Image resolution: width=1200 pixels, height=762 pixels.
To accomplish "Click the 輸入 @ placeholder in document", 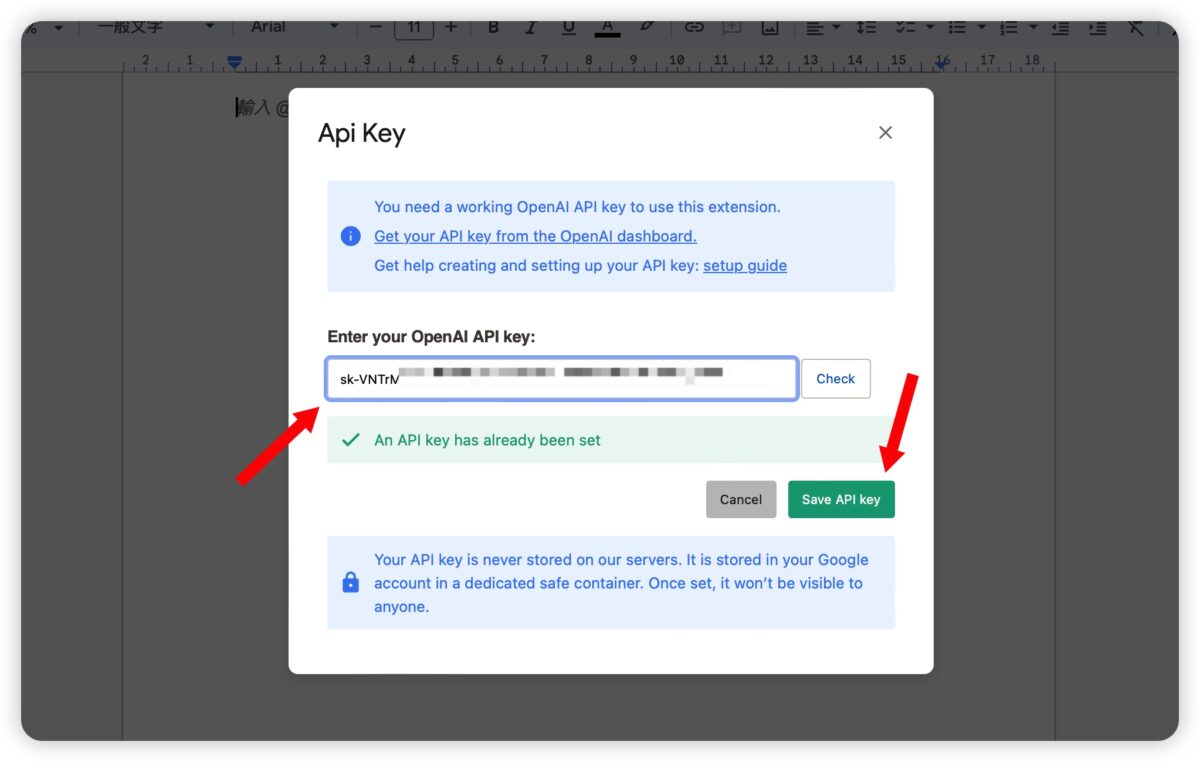I will [x=262, y=108].
